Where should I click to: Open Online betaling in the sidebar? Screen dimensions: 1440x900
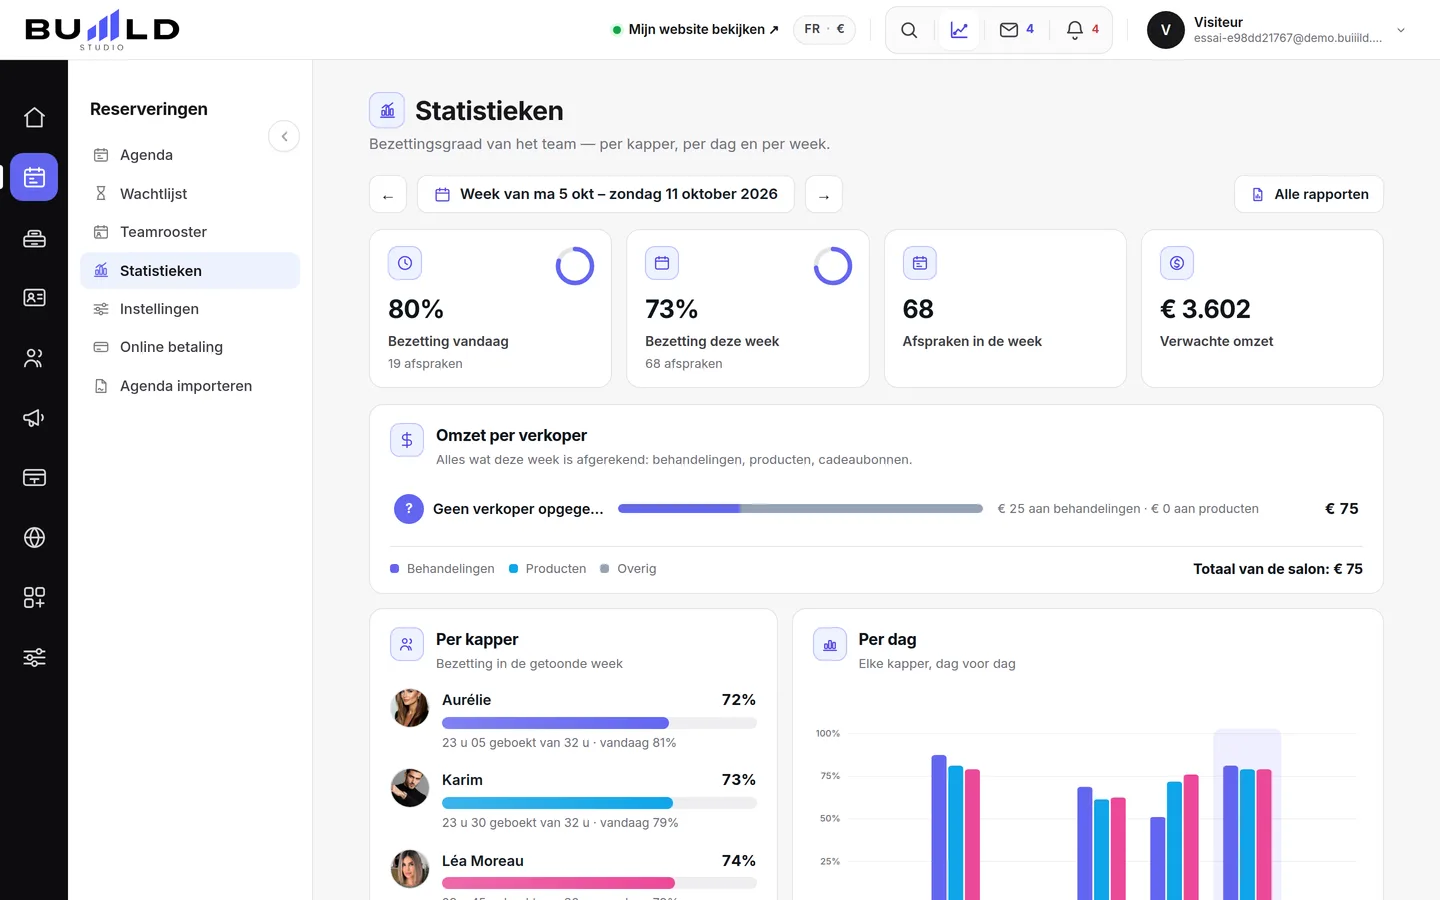pos(190,347)
